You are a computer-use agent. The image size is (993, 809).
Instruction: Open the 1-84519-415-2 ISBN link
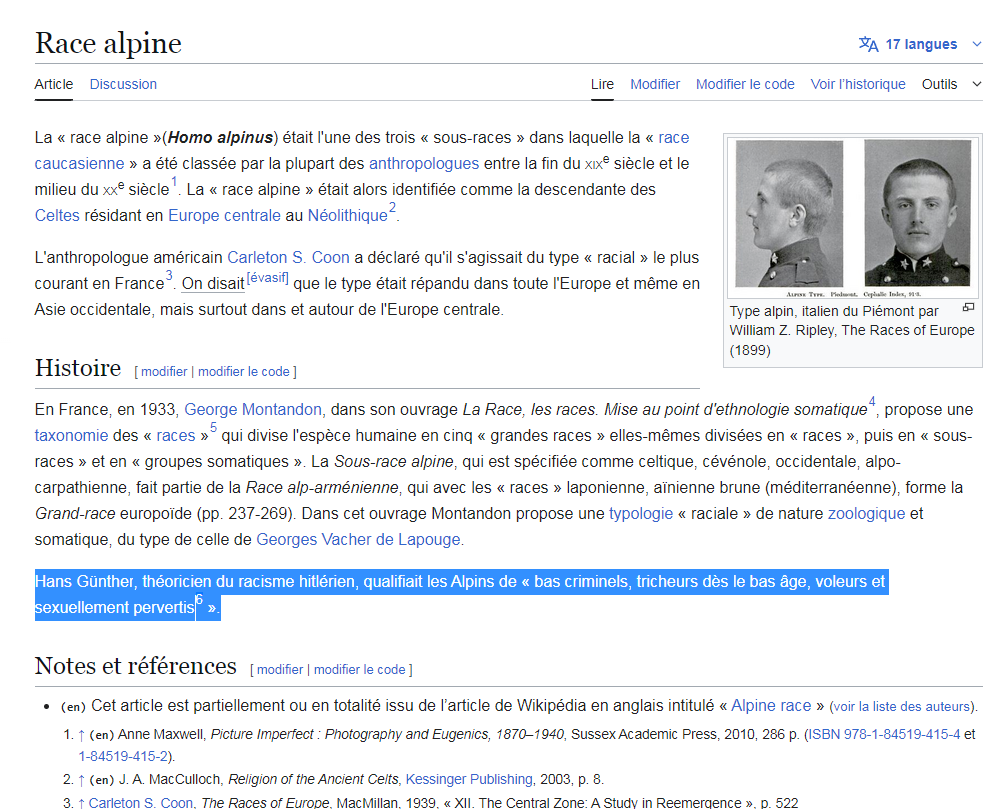click(123, 756)
